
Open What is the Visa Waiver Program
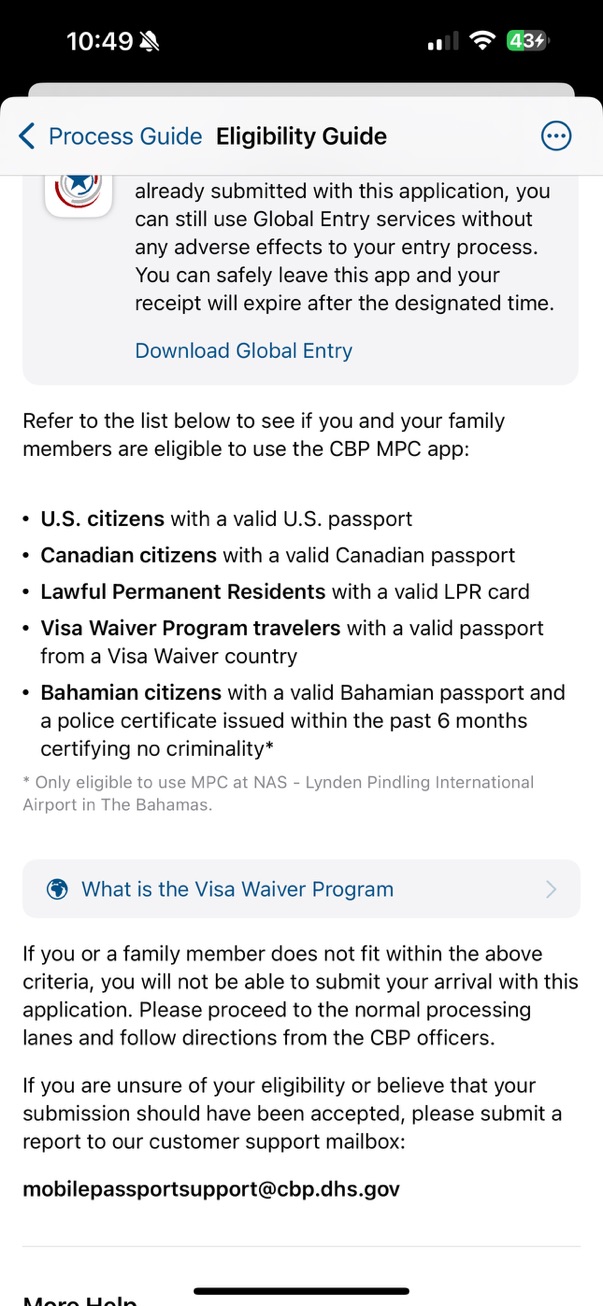(x=237, y=889)
